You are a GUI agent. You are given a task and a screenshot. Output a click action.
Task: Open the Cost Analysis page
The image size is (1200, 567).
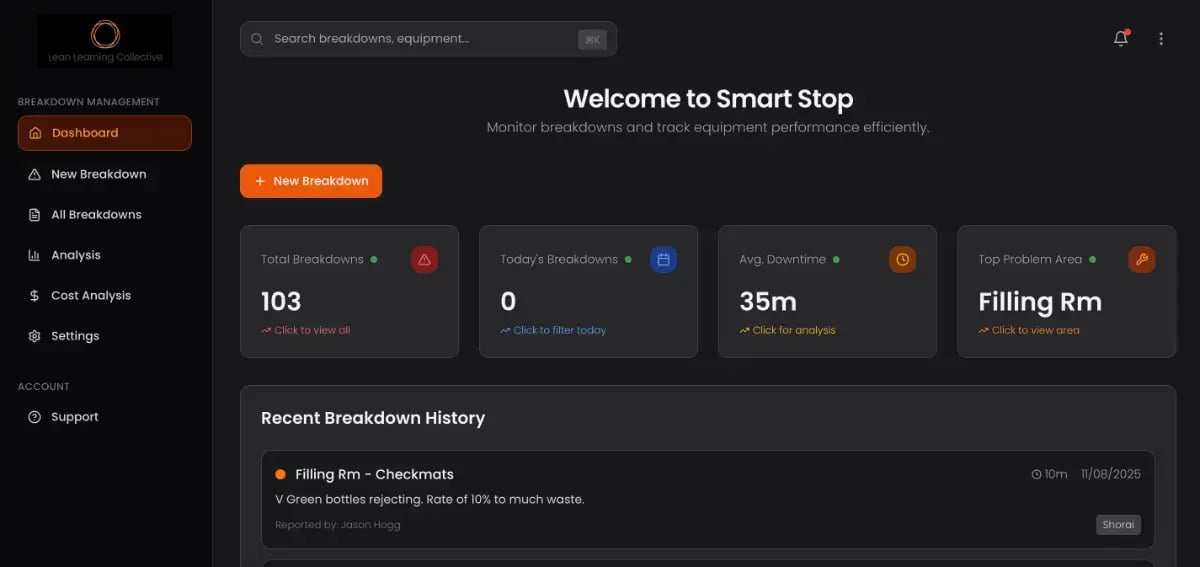(104, 296)
